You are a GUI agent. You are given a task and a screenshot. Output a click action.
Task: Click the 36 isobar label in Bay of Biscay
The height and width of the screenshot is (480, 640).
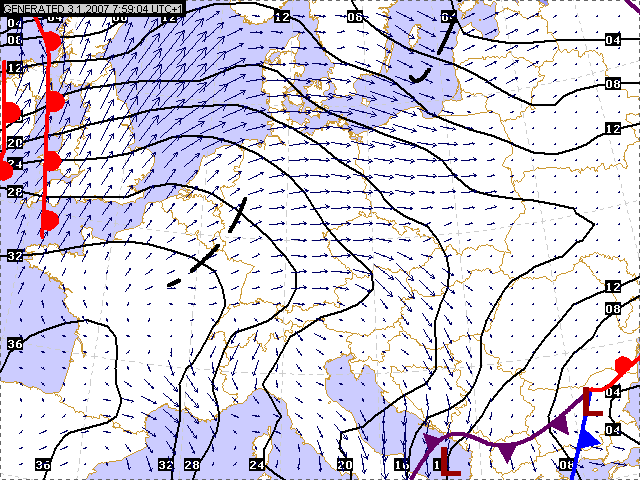[x=14, y=344]
